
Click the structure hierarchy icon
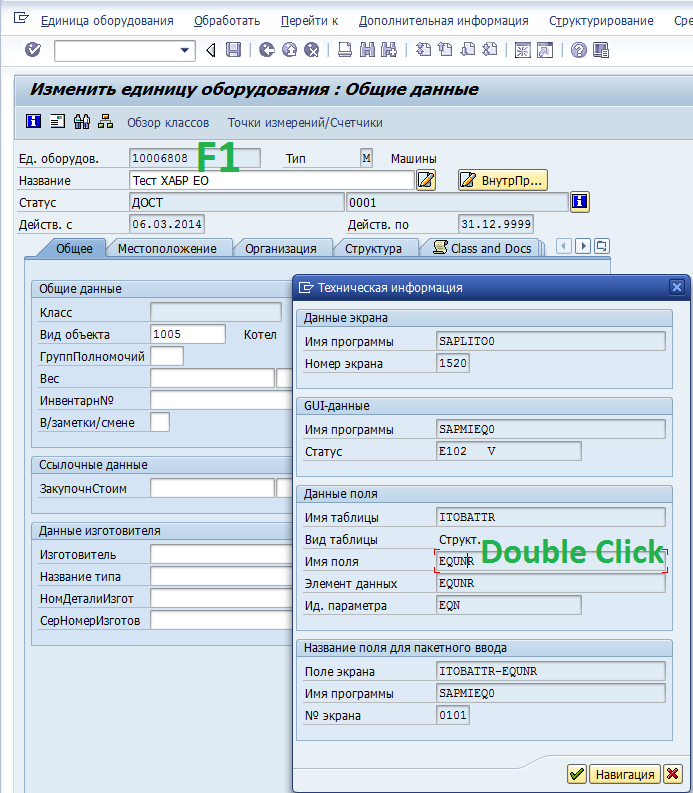105,121
